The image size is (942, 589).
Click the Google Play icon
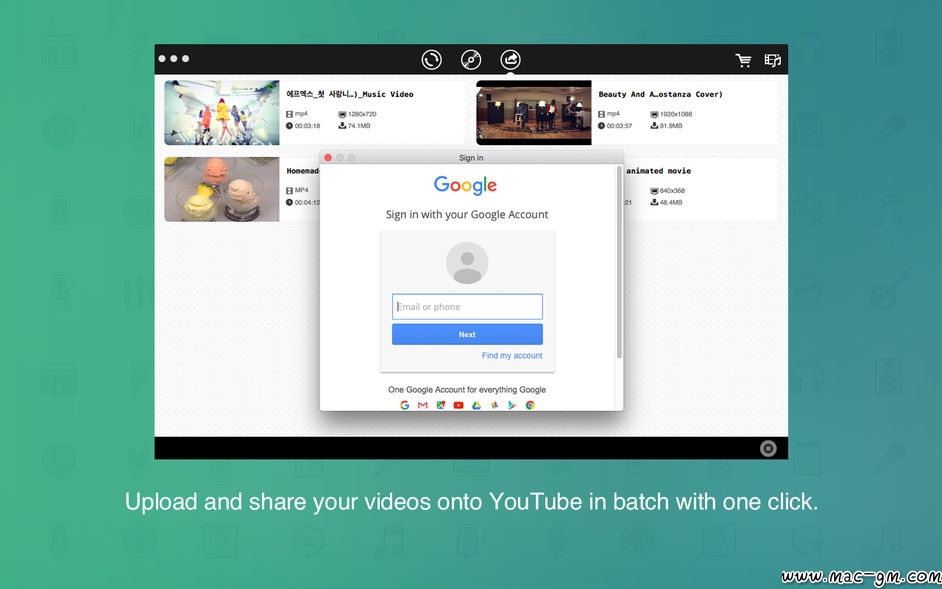(512, 405)
